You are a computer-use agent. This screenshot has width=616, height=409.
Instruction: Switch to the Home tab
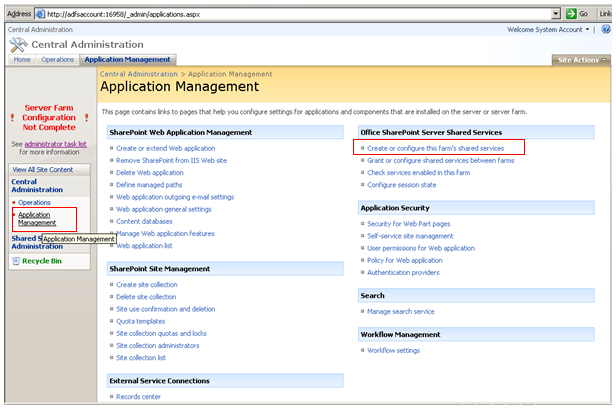pos(22,60)
